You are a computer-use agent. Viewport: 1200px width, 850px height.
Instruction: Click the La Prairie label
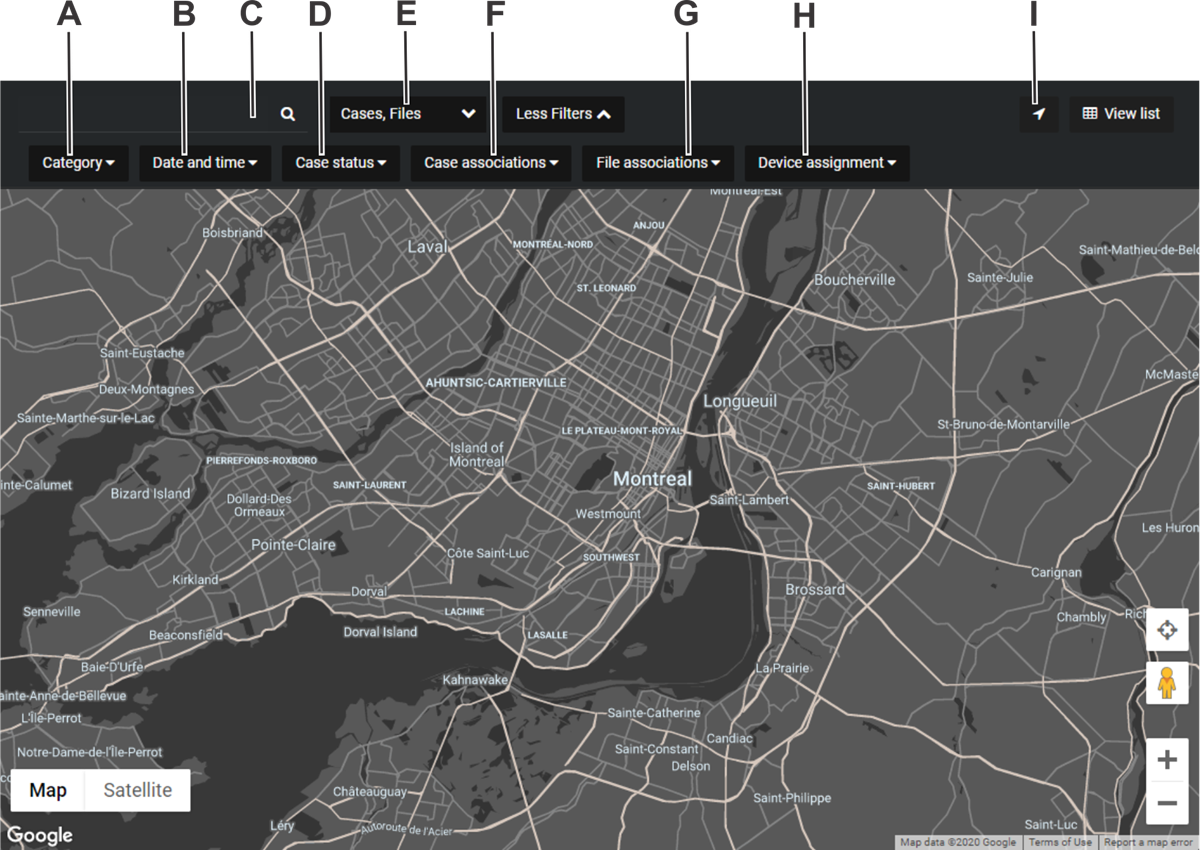coord(781,667)
